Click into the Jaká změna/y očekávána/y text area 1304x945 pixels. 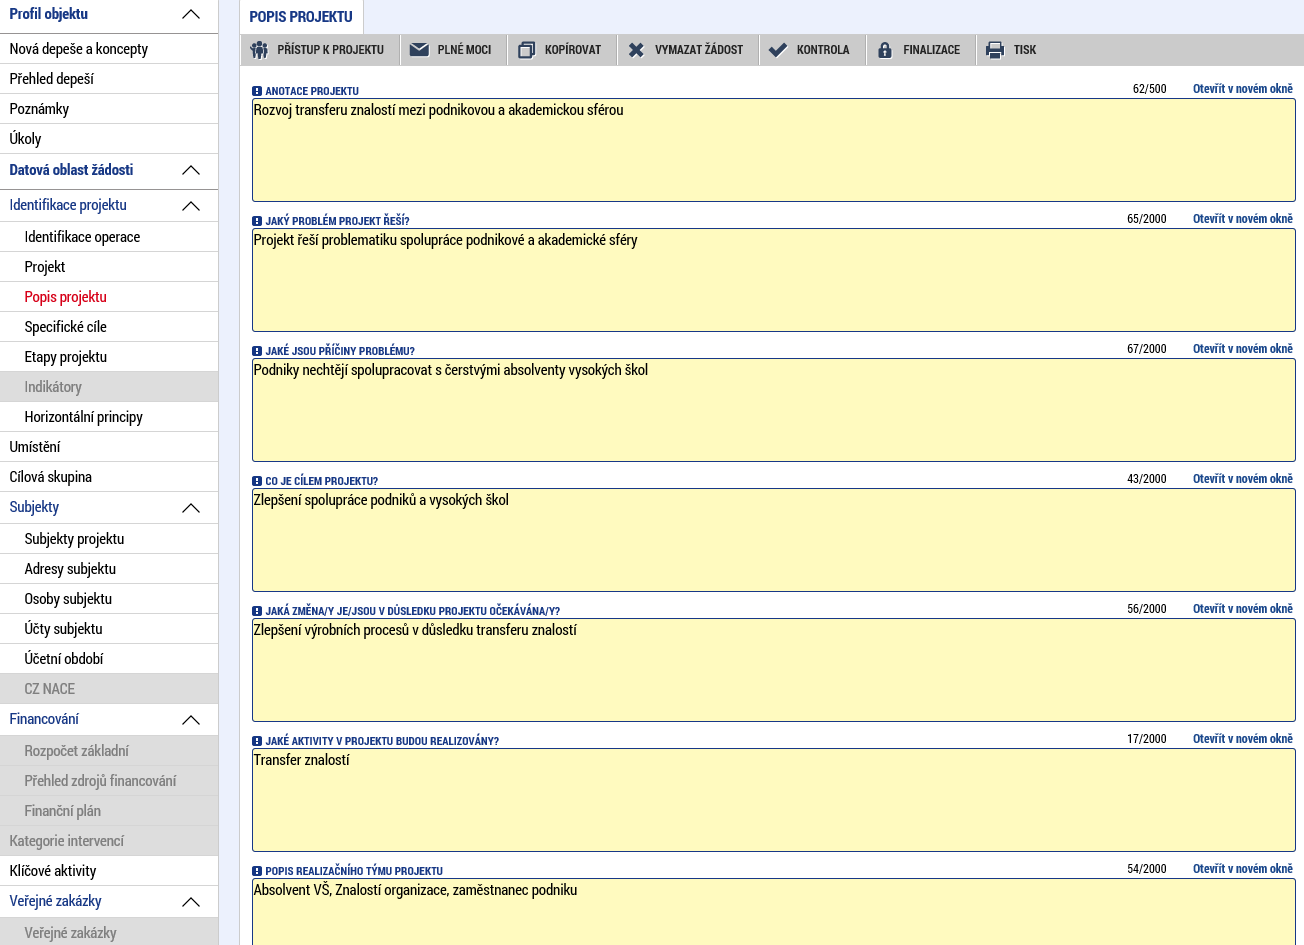774,670
